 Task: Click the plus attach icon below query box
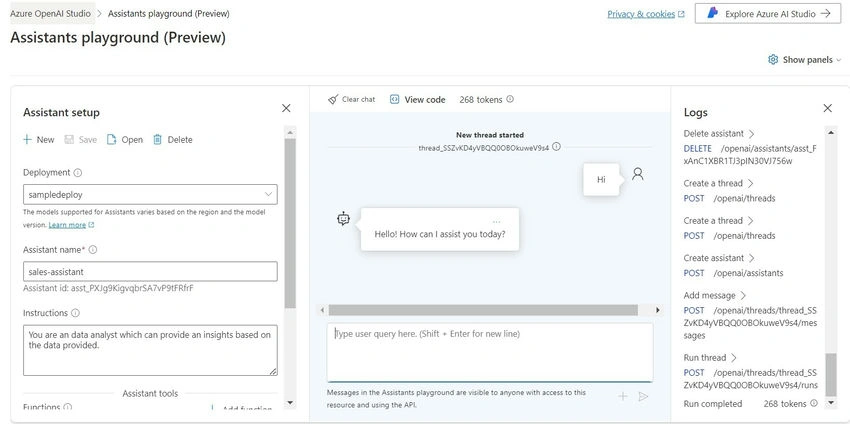tap(623, 396)
